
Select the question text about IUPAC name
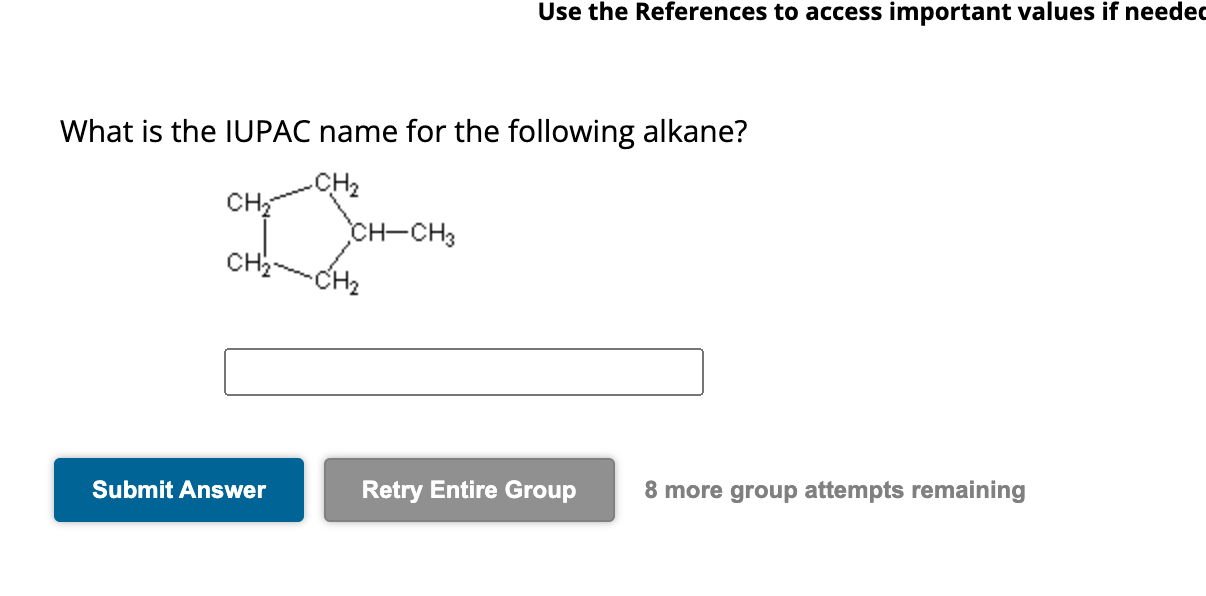[402, 131]
